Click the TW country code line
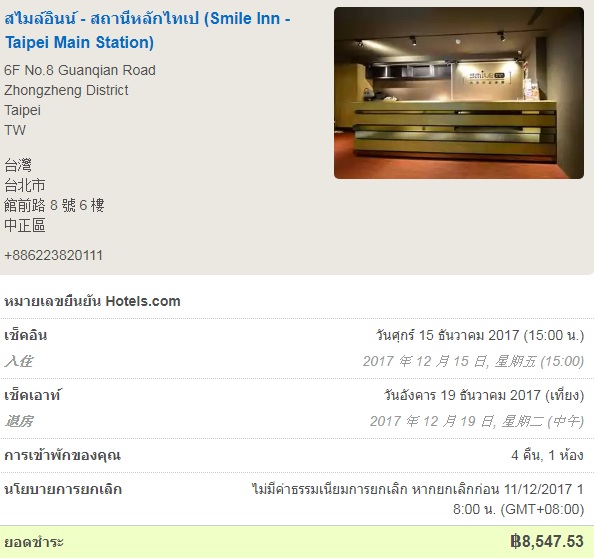Image resolution: width=594 pixels, height=559 pixels. (x=15, y=130)
